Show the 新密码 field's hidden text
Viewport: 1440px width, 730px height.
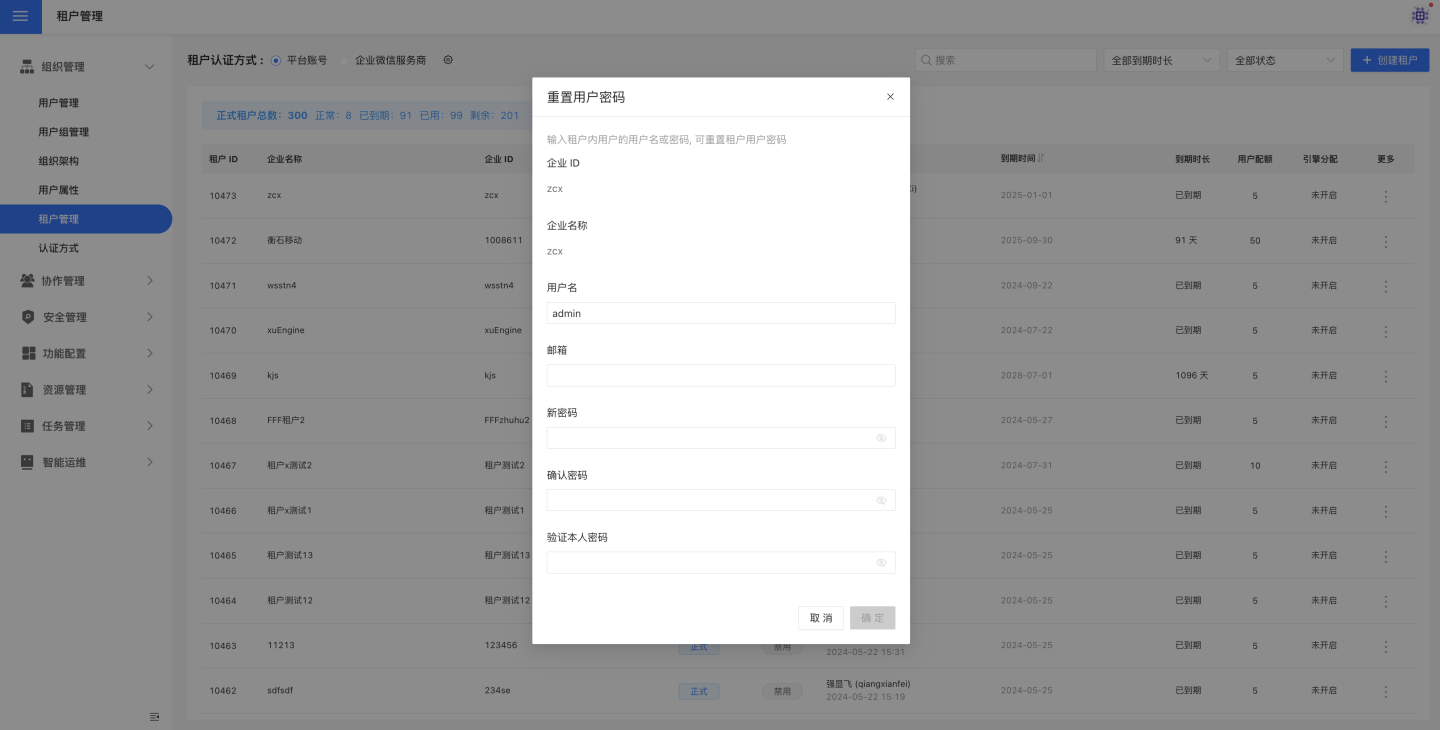881,438
